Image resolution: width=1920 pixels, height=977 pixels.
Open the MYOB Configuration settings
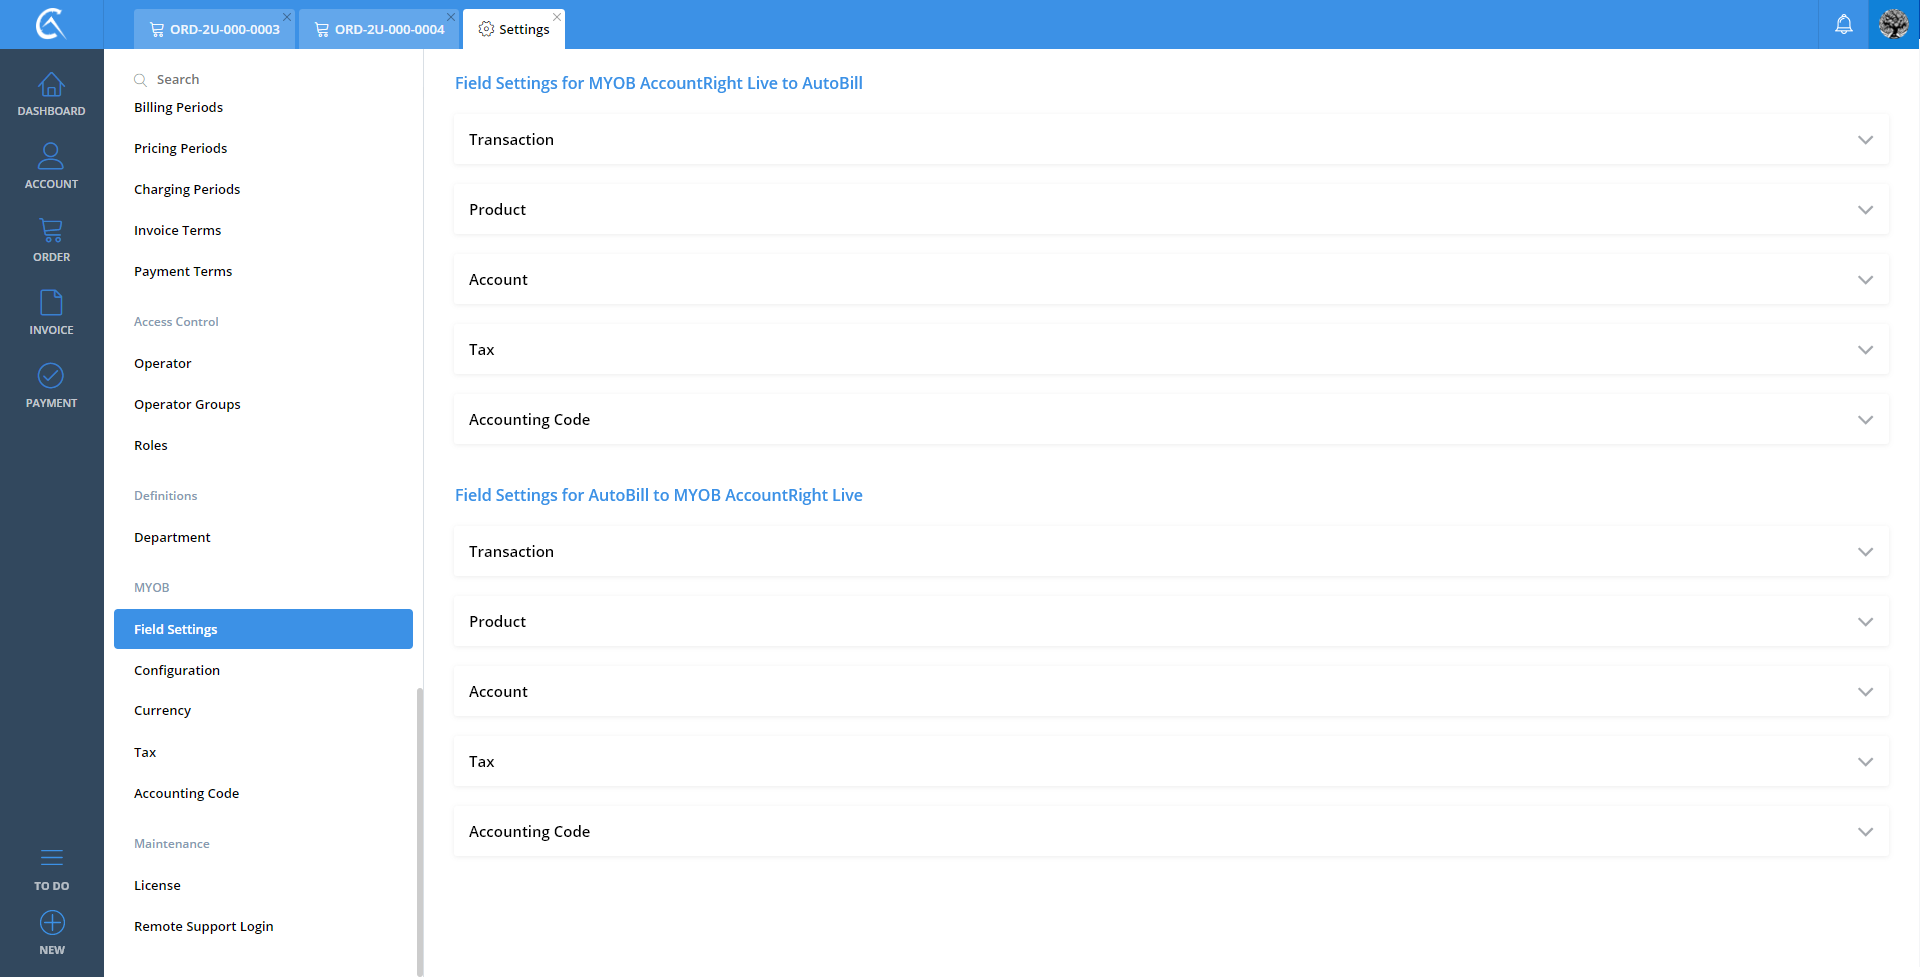177,671
